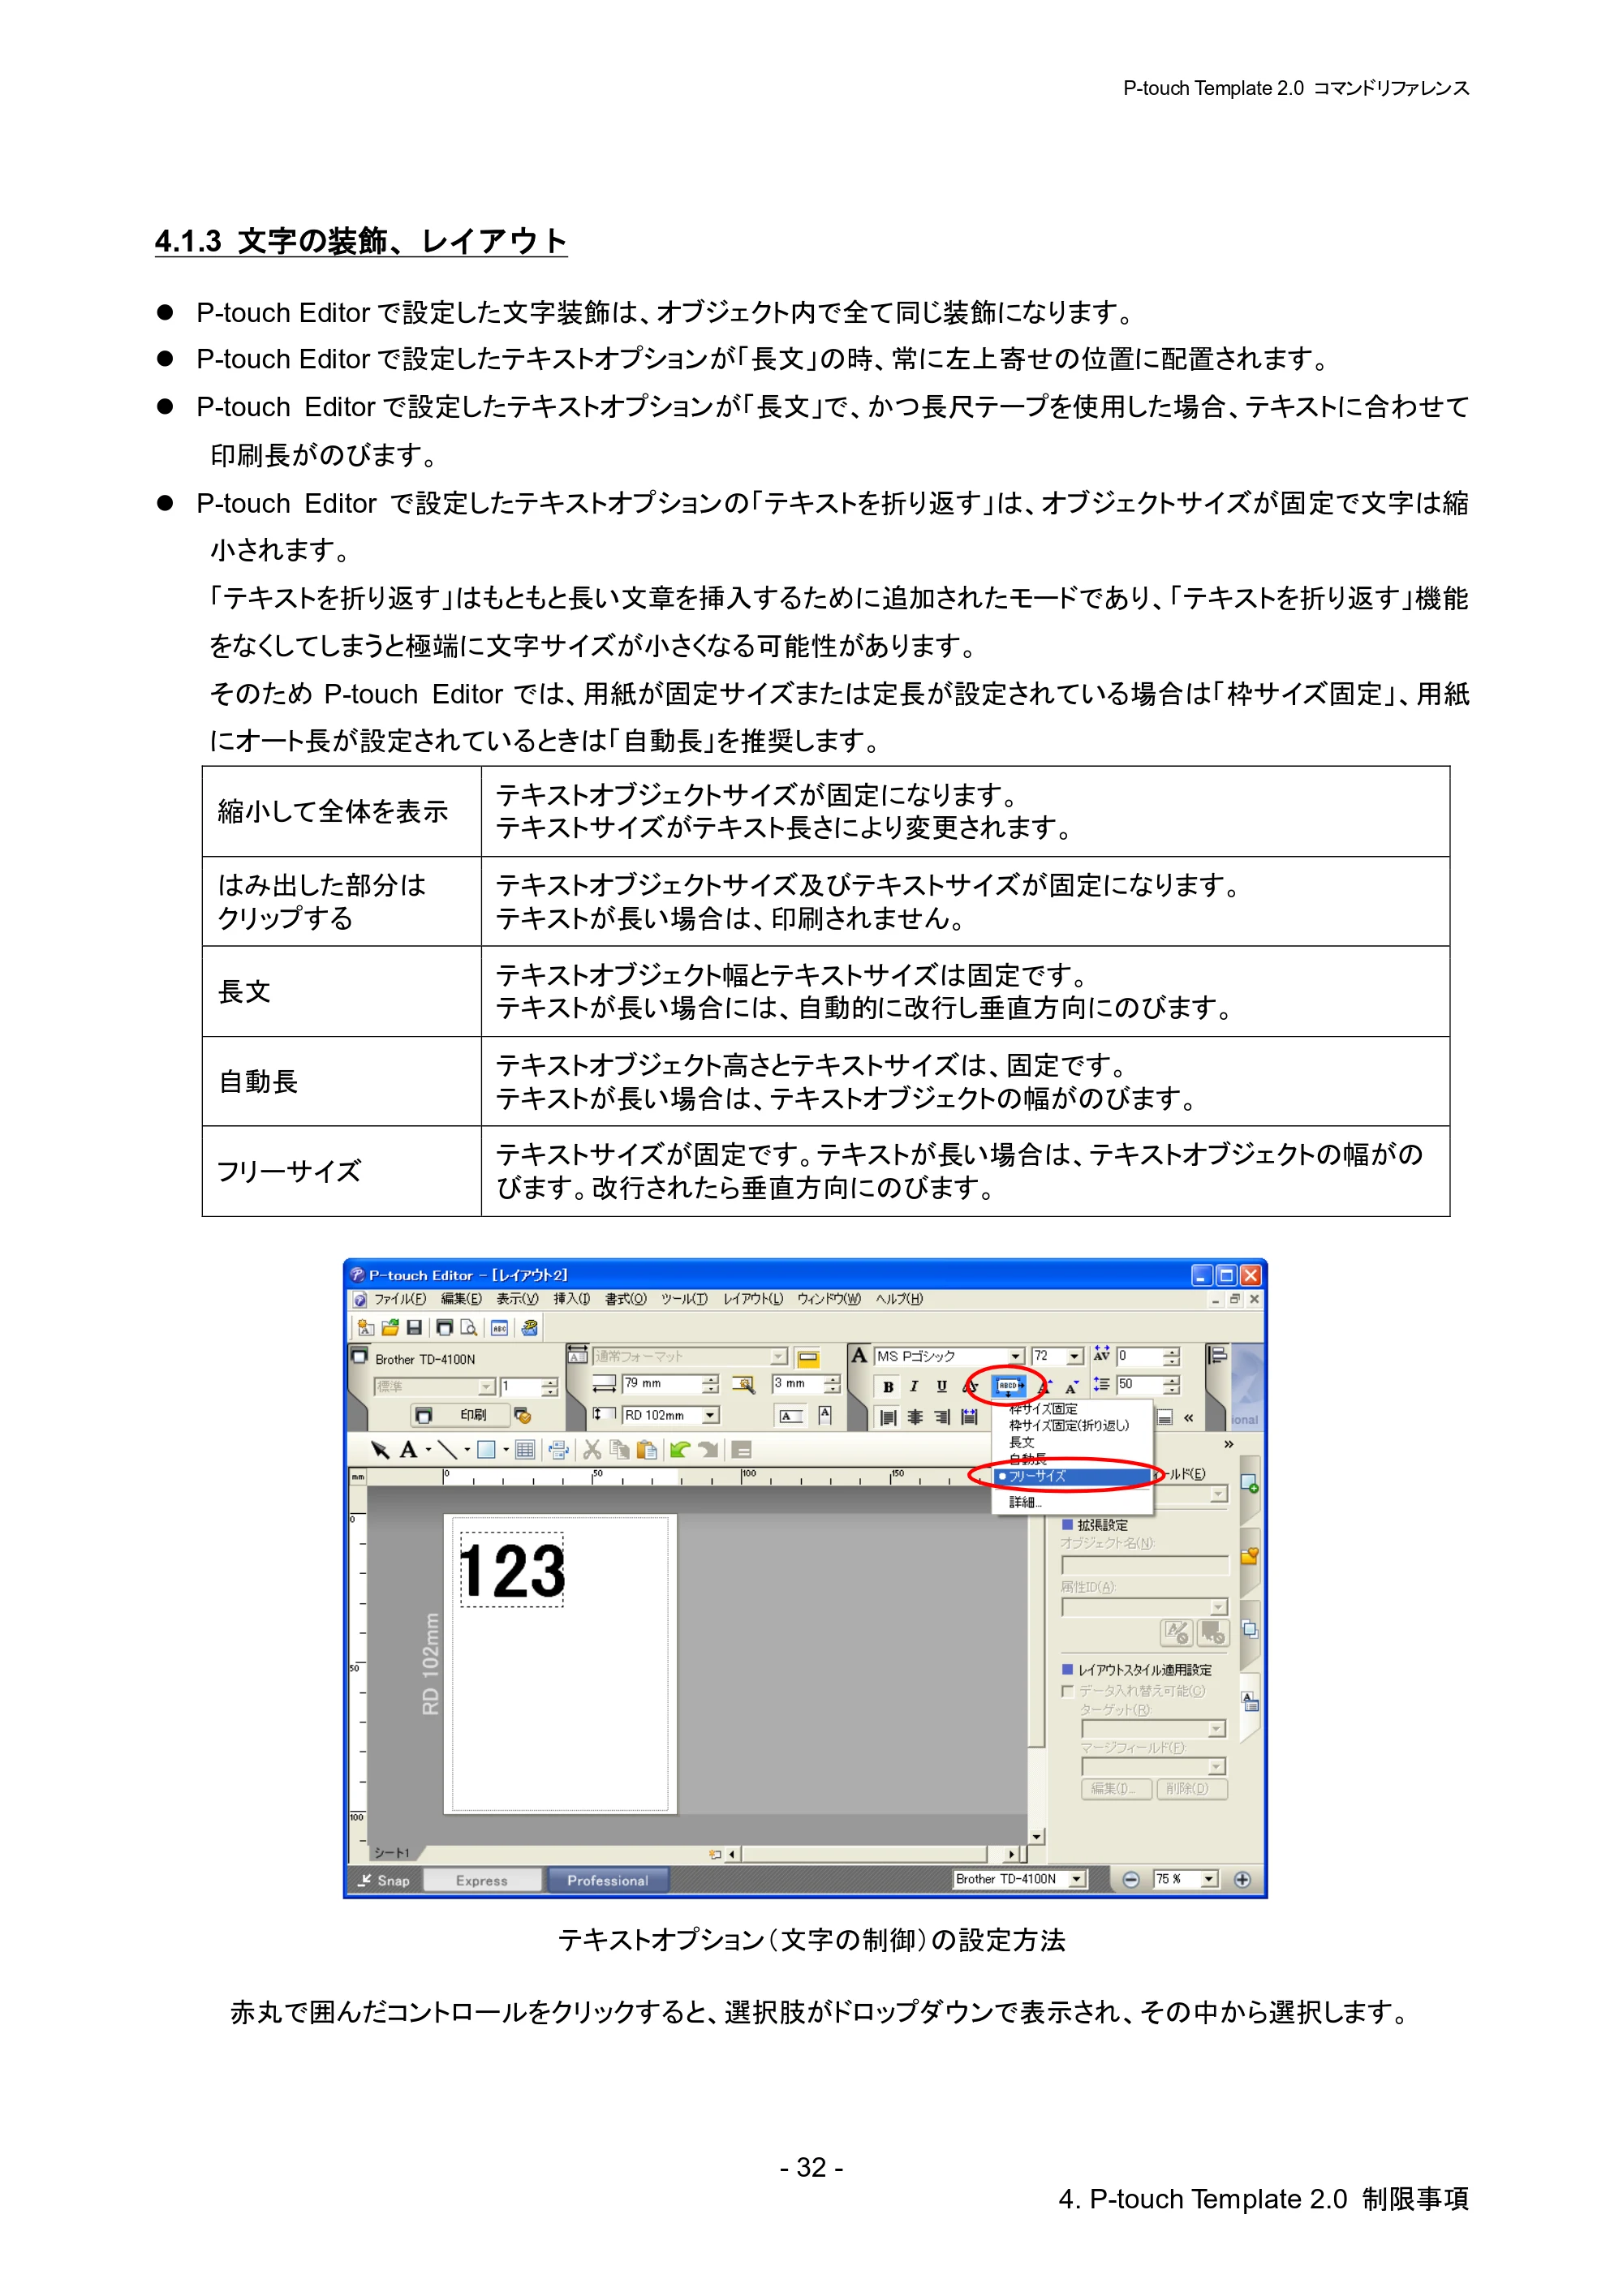The image size is (1623, 2296).
Task: Open the font size 72 dropdown
Action: point(1075,1356)
